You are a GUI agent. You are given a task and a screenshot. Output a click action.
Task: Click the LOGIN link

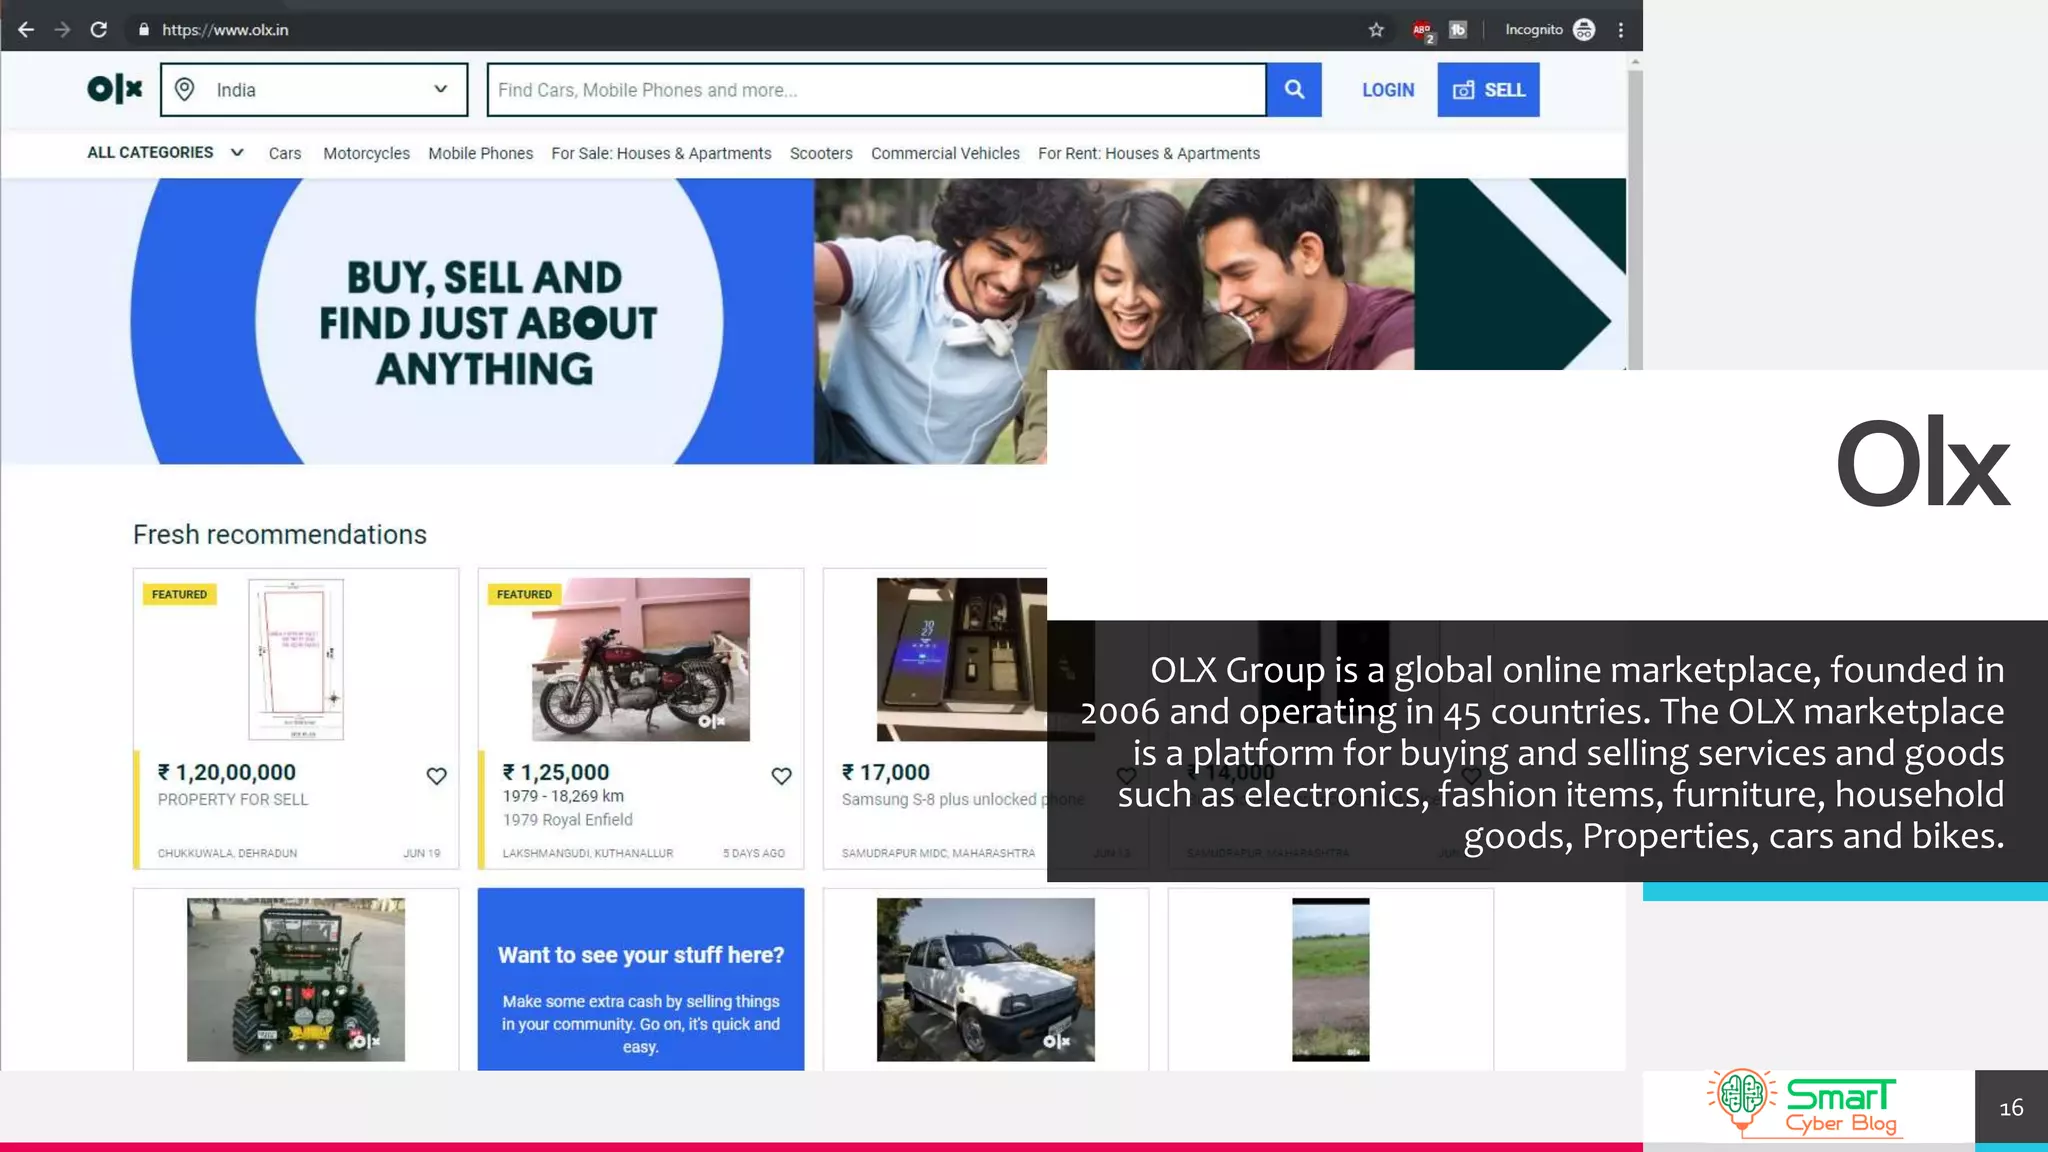tap(1388, 90)
